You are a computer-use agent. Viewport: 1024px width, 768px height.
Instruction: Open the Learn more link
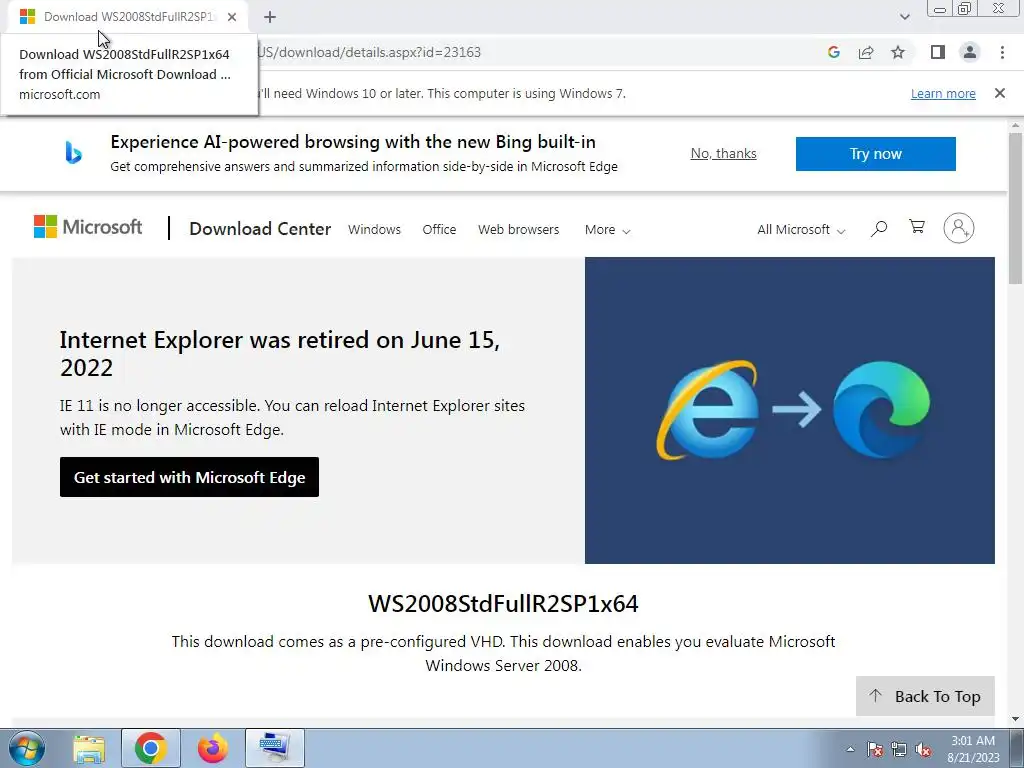pos(943,93)
